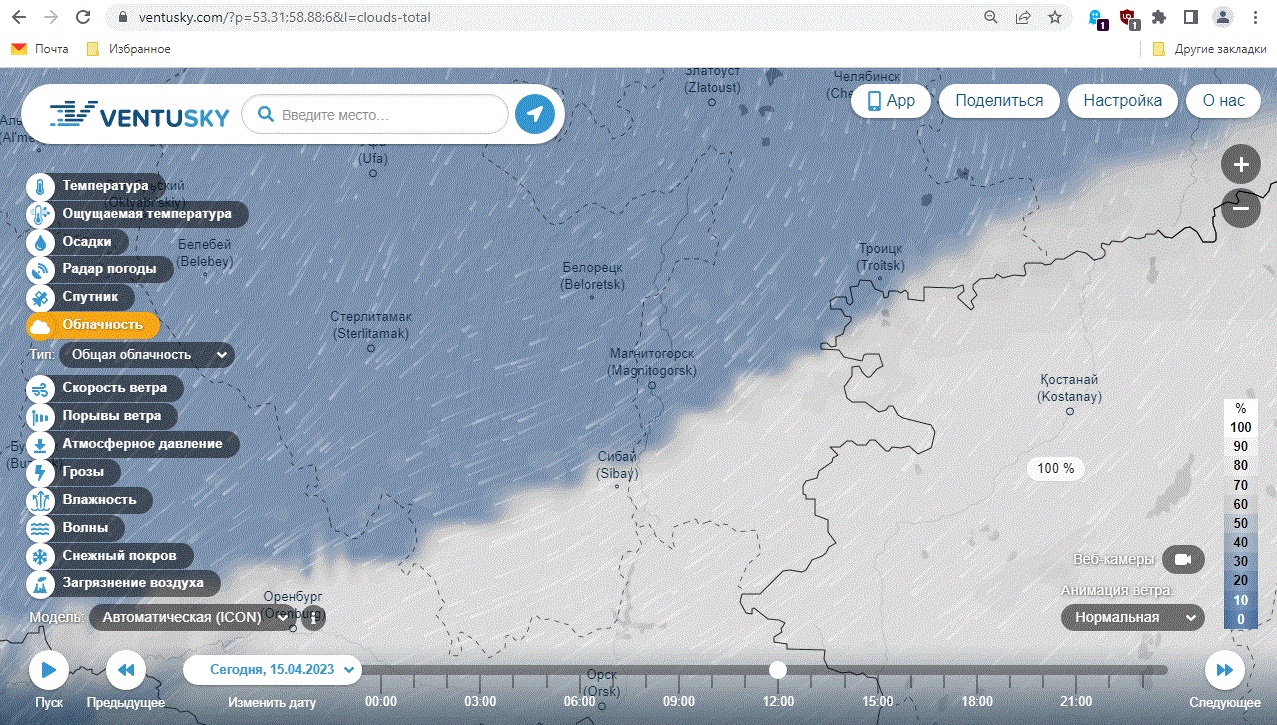Select the Температура thermometer icon
The width and height of the screenshot is (1277, 725).
(x=40, y=186)
